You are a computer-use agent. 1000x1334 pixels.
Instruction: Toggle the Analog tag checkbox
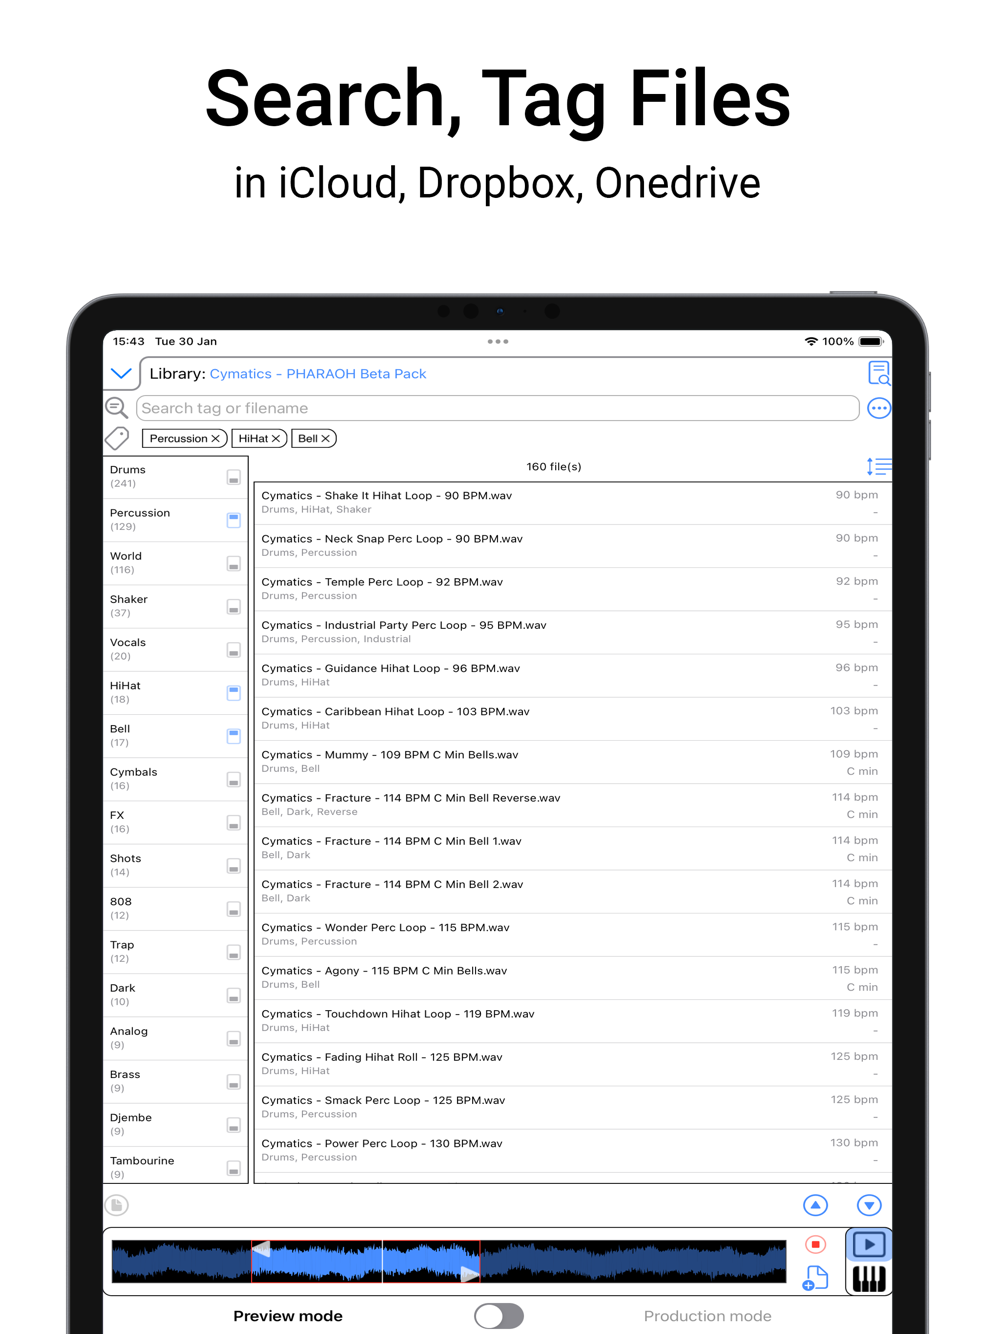pyautogui.click(x=233, y=1039)
